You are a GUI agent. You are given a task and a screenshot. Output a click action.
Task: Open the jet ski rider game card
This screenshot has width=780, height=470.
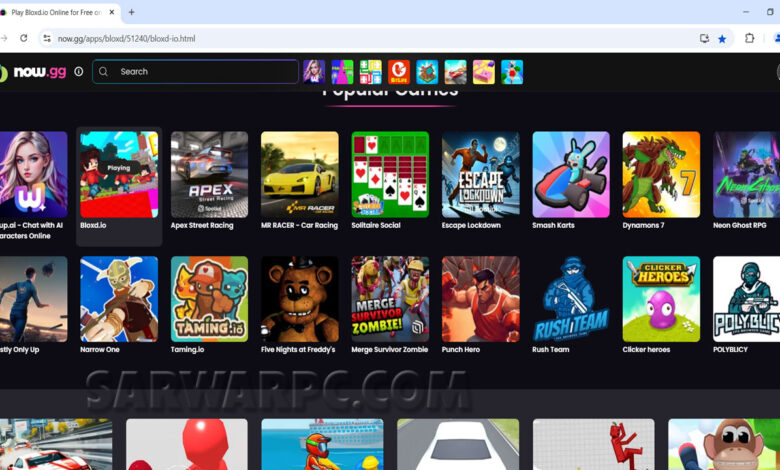coord(322,444)
